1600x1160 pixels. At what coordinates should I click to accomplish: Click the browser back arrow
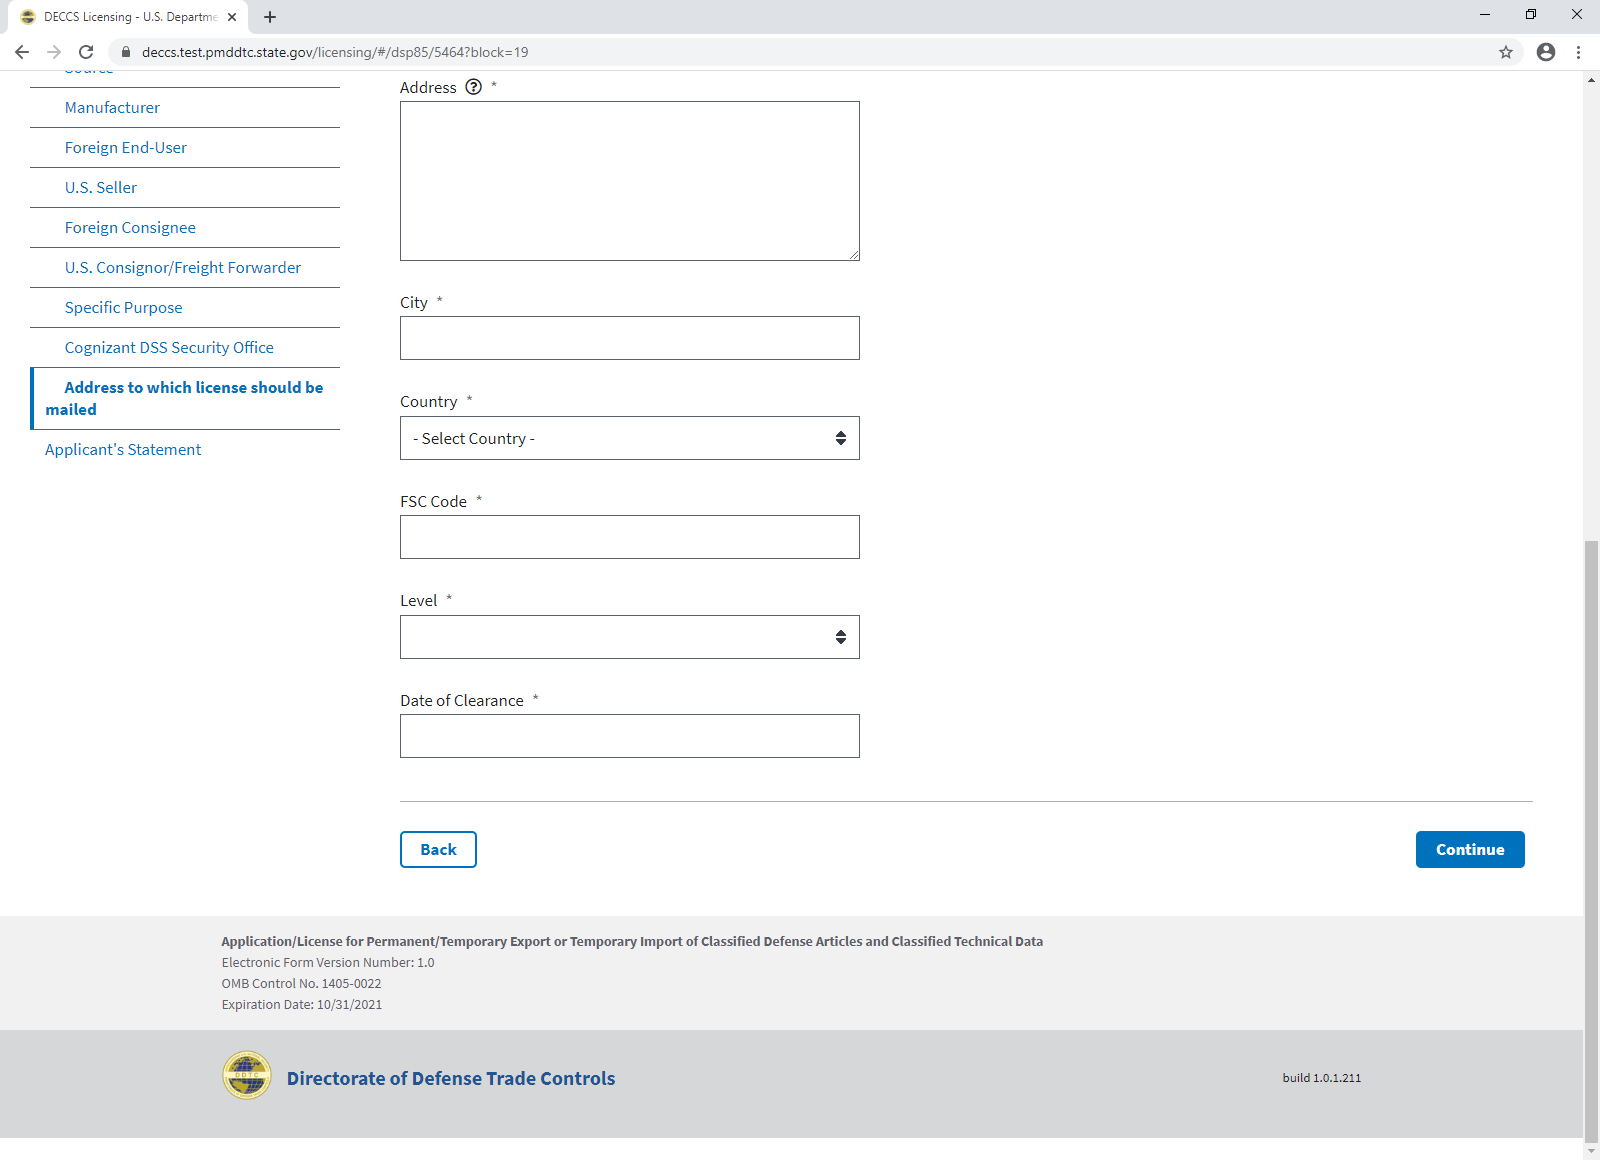click(22, 52)
